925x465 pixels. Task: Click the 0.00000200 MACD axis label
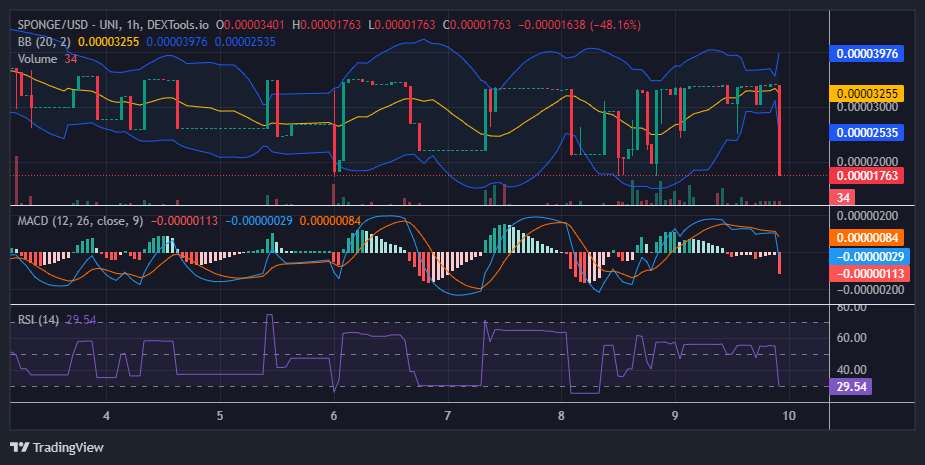[x=867, y=216]
